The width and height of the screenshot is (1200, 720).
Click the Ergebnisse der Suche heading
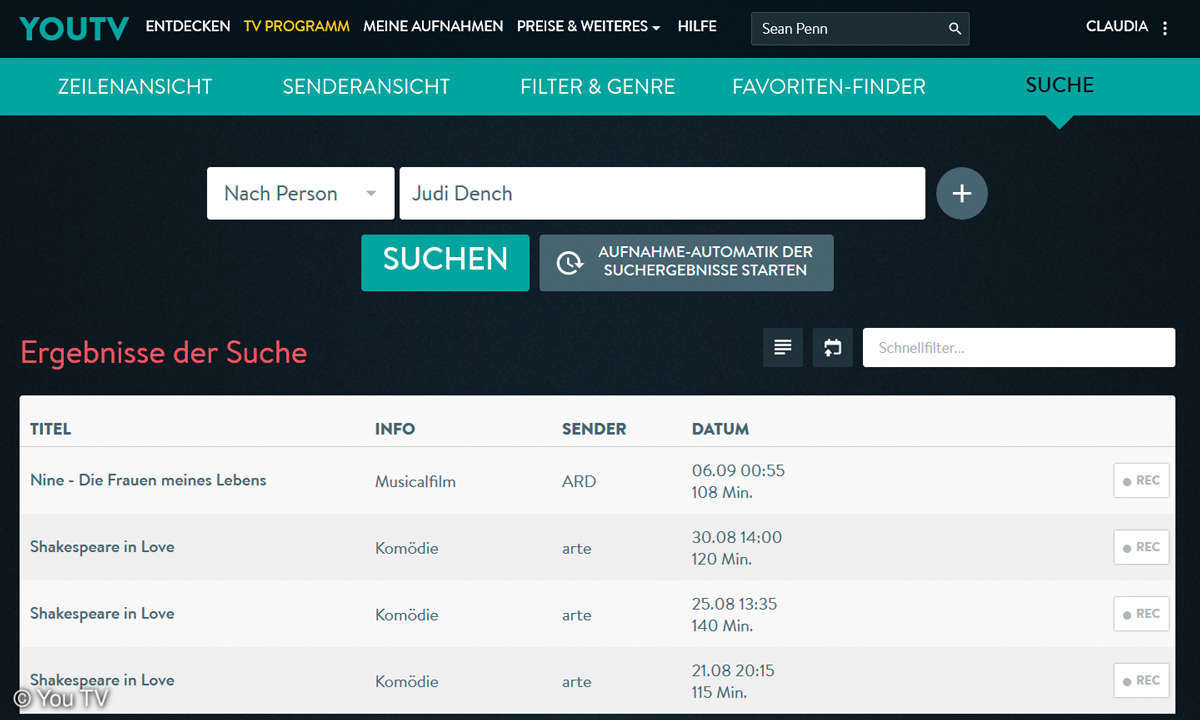[164, 352]
